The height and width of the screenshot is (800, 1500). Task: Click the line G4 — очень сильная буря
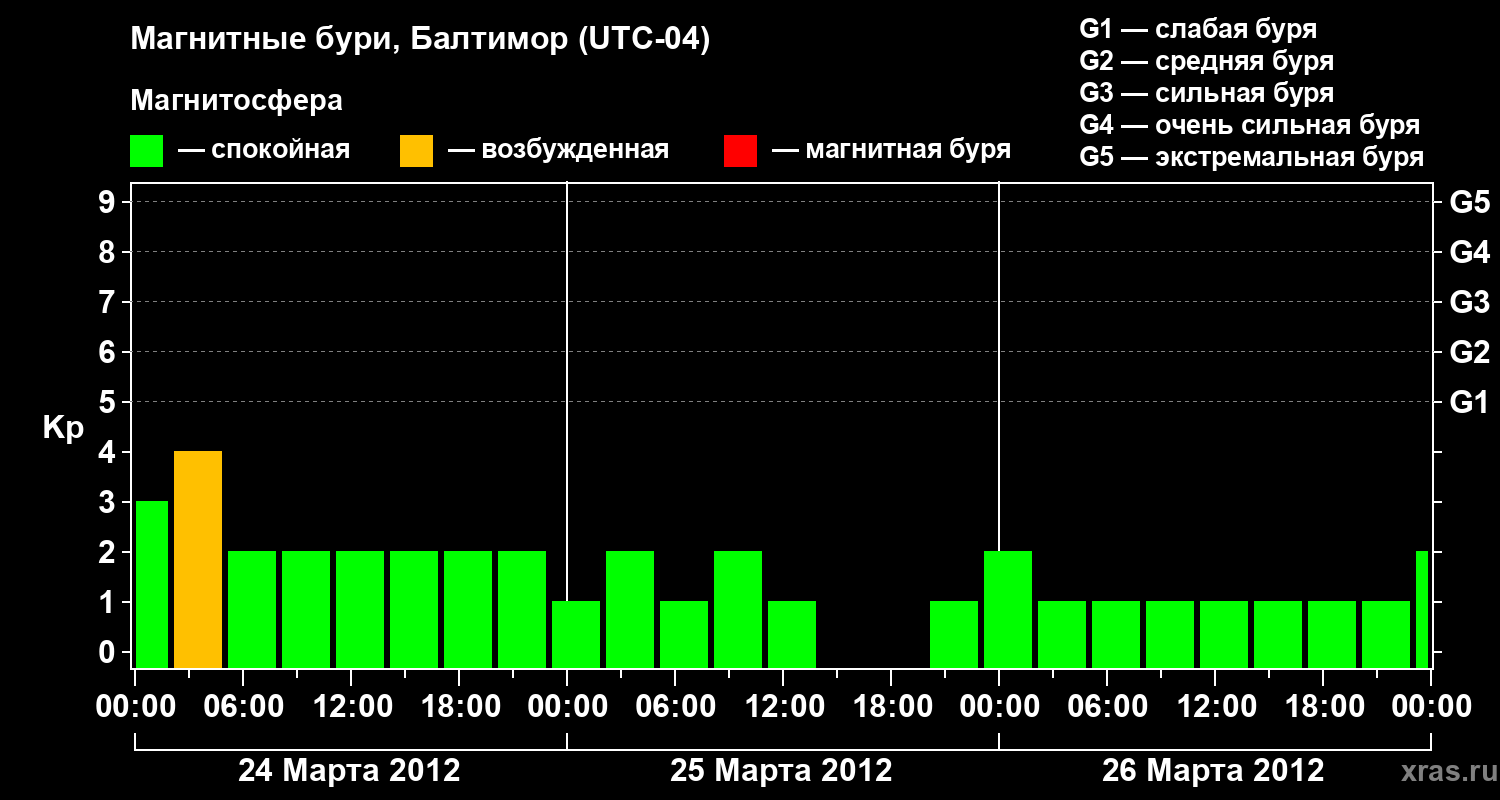[x=1250, y=125]
